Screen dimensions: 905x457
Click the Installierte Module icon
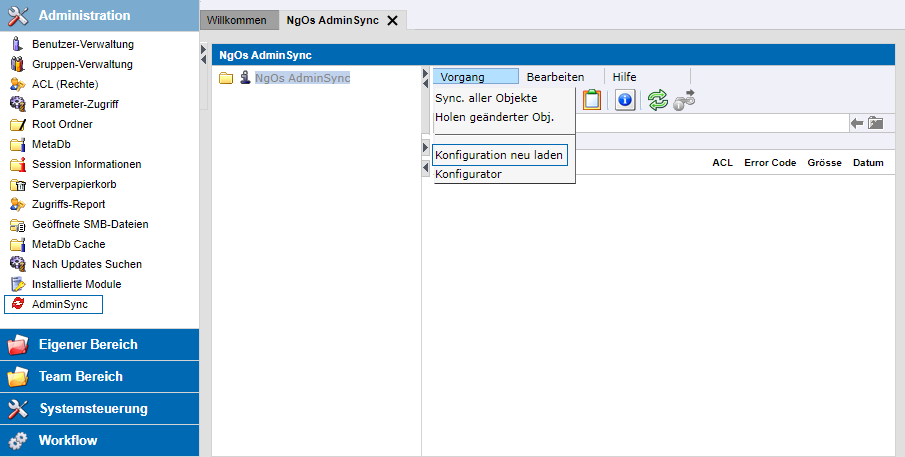click(x=18, y=284)
